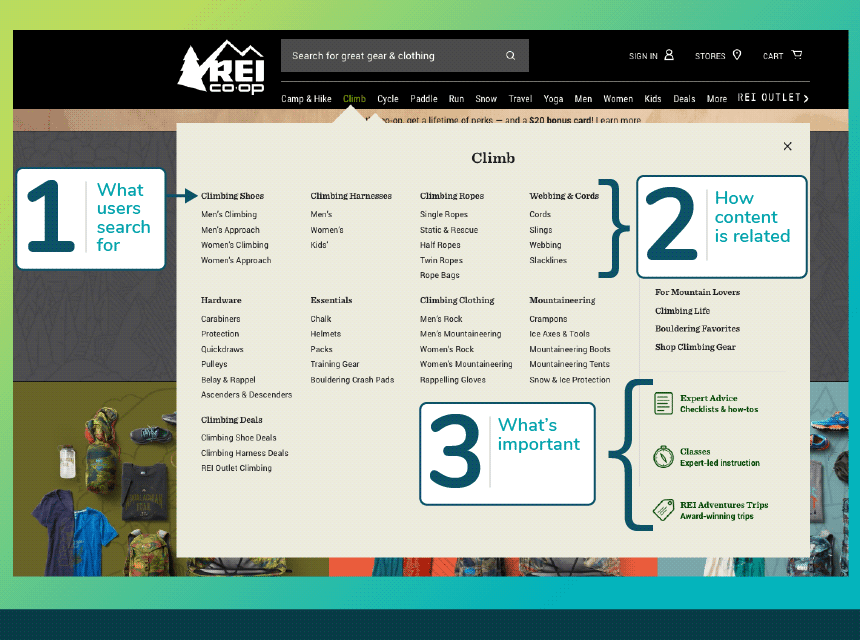
Task: Click the Stores location pin icon
Action: [737, 55]
